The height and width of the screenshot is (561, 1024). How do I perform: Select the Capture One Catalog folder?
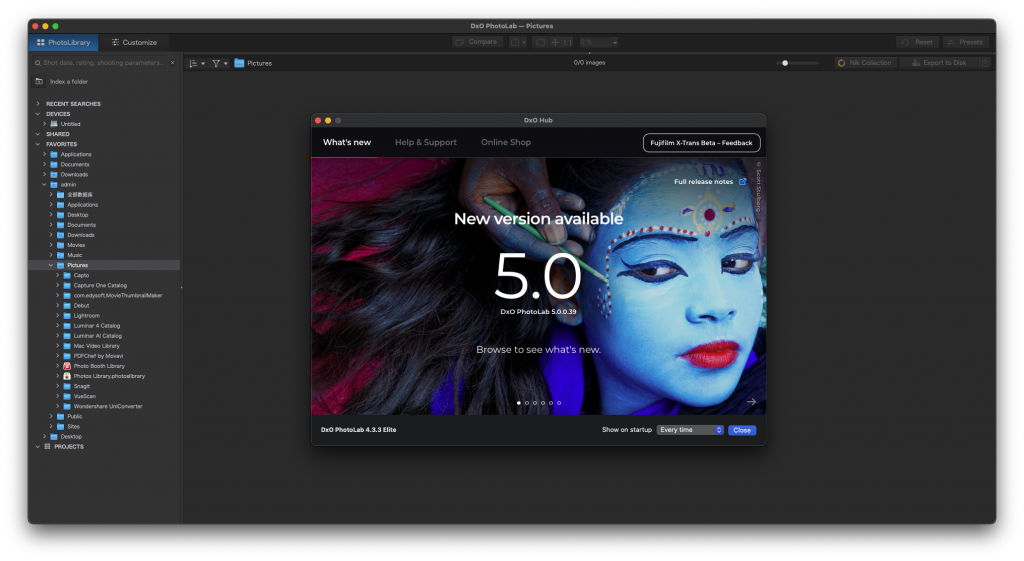pyautogui.click(x=100, y=285)
